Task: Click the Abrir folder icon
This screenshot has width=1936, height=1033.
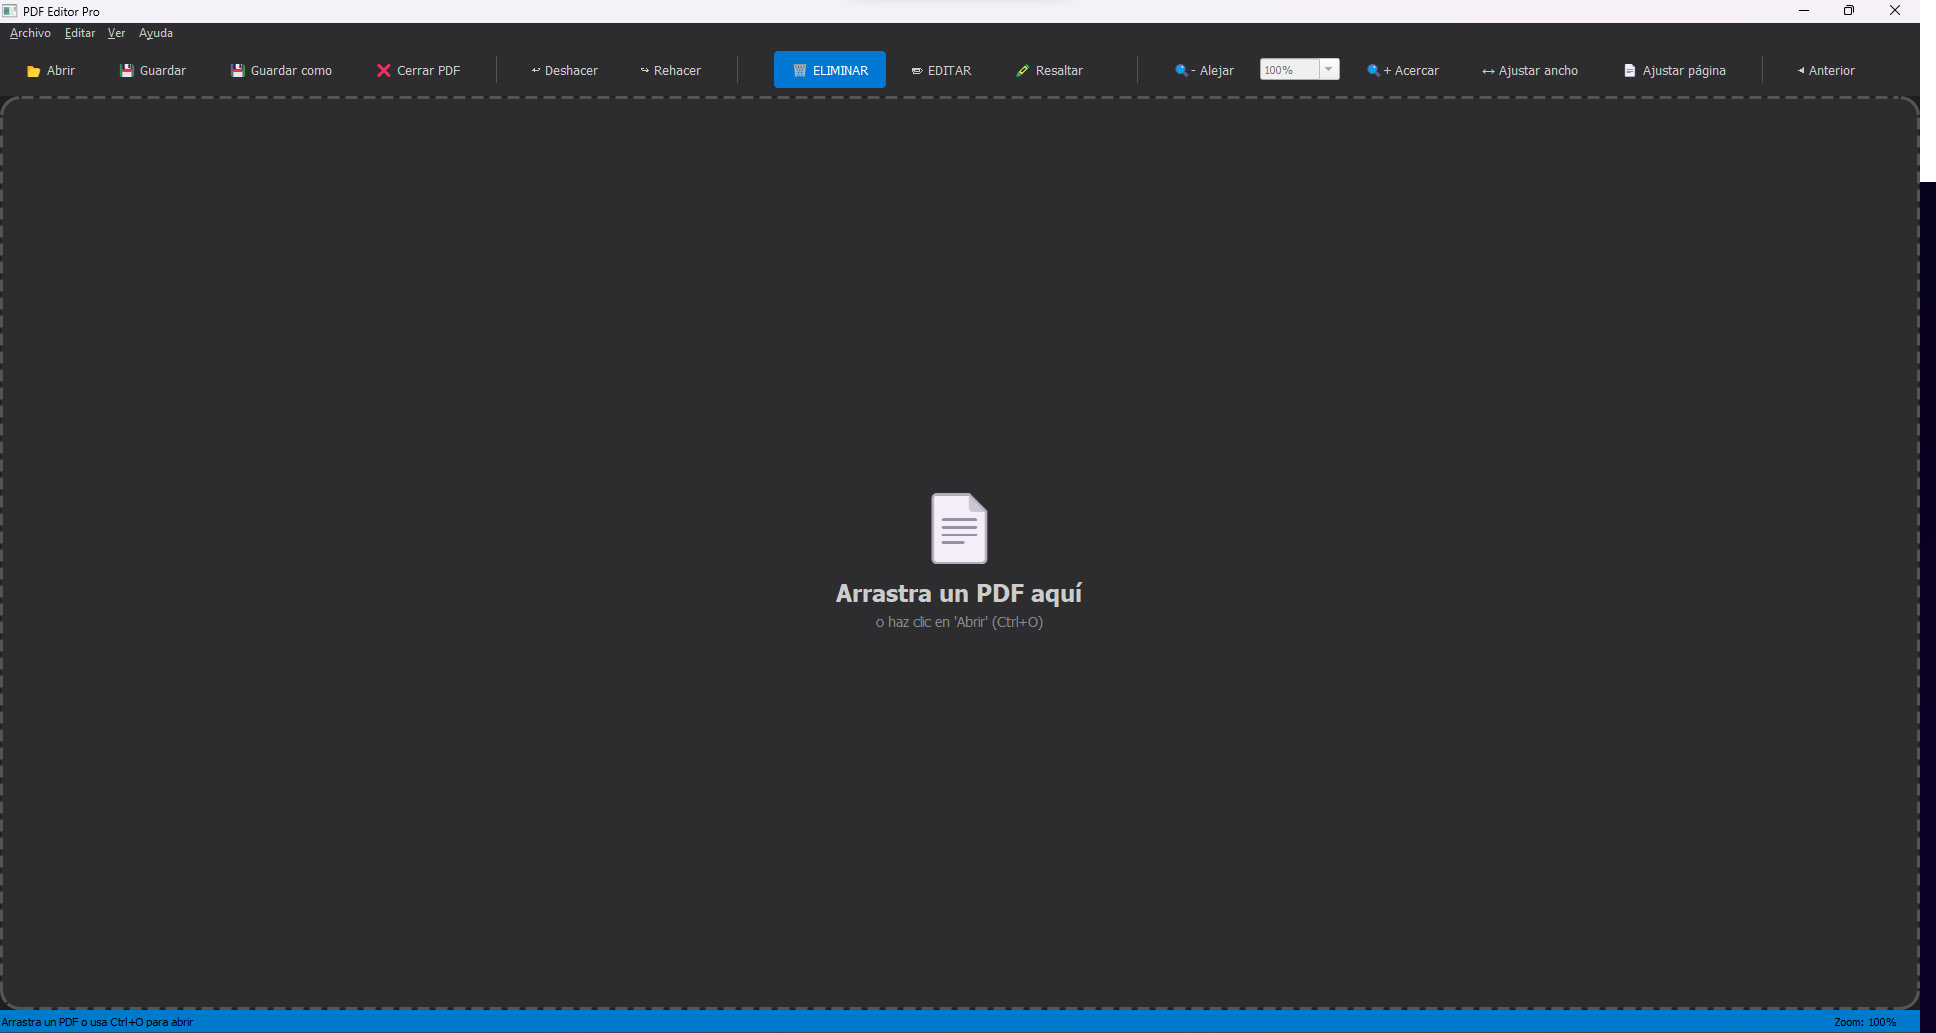Action: (x=34, y=71)
